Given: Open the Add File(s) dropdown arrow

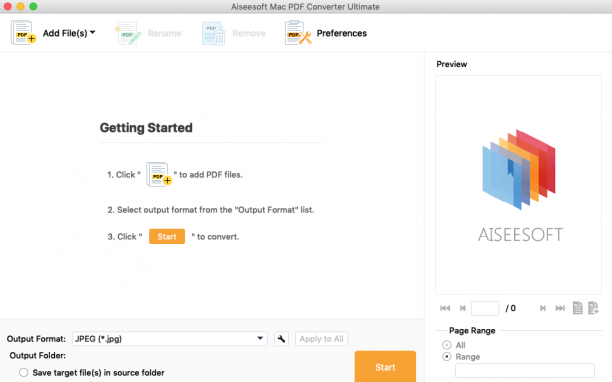Looking at the screenshot, I should tap(93, 32).
